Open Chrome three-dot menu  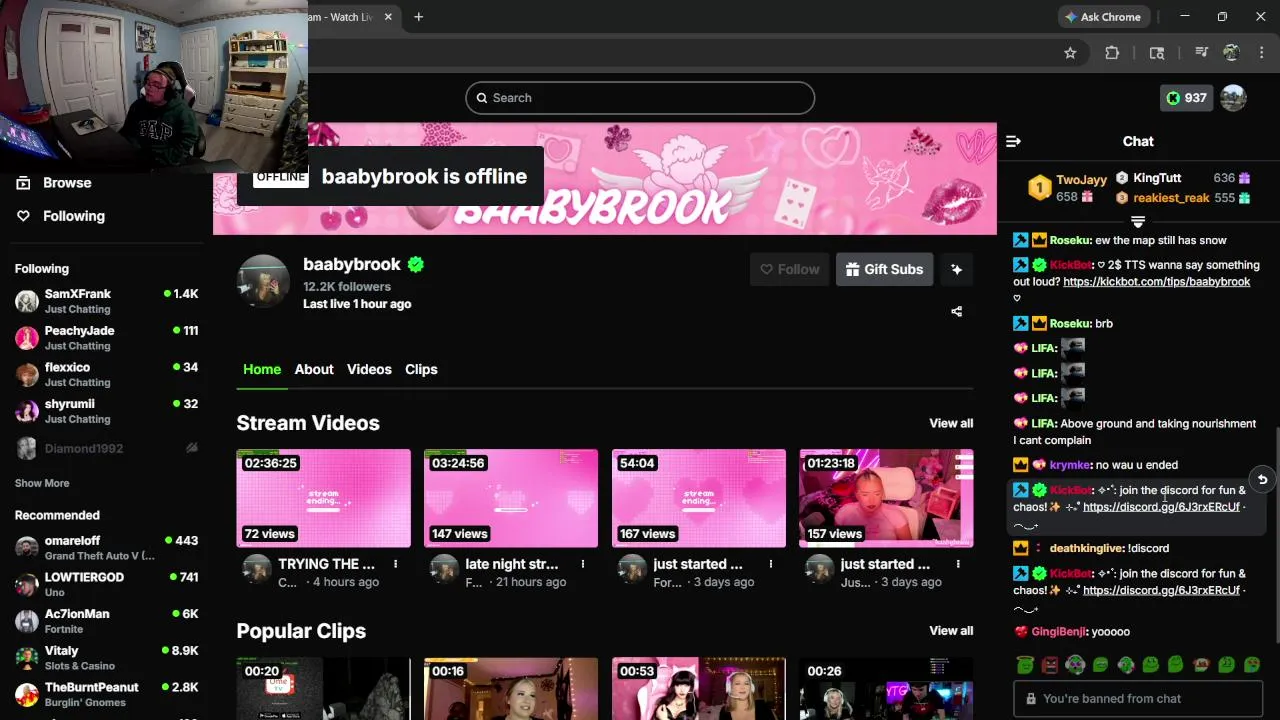pos(1260,53)
